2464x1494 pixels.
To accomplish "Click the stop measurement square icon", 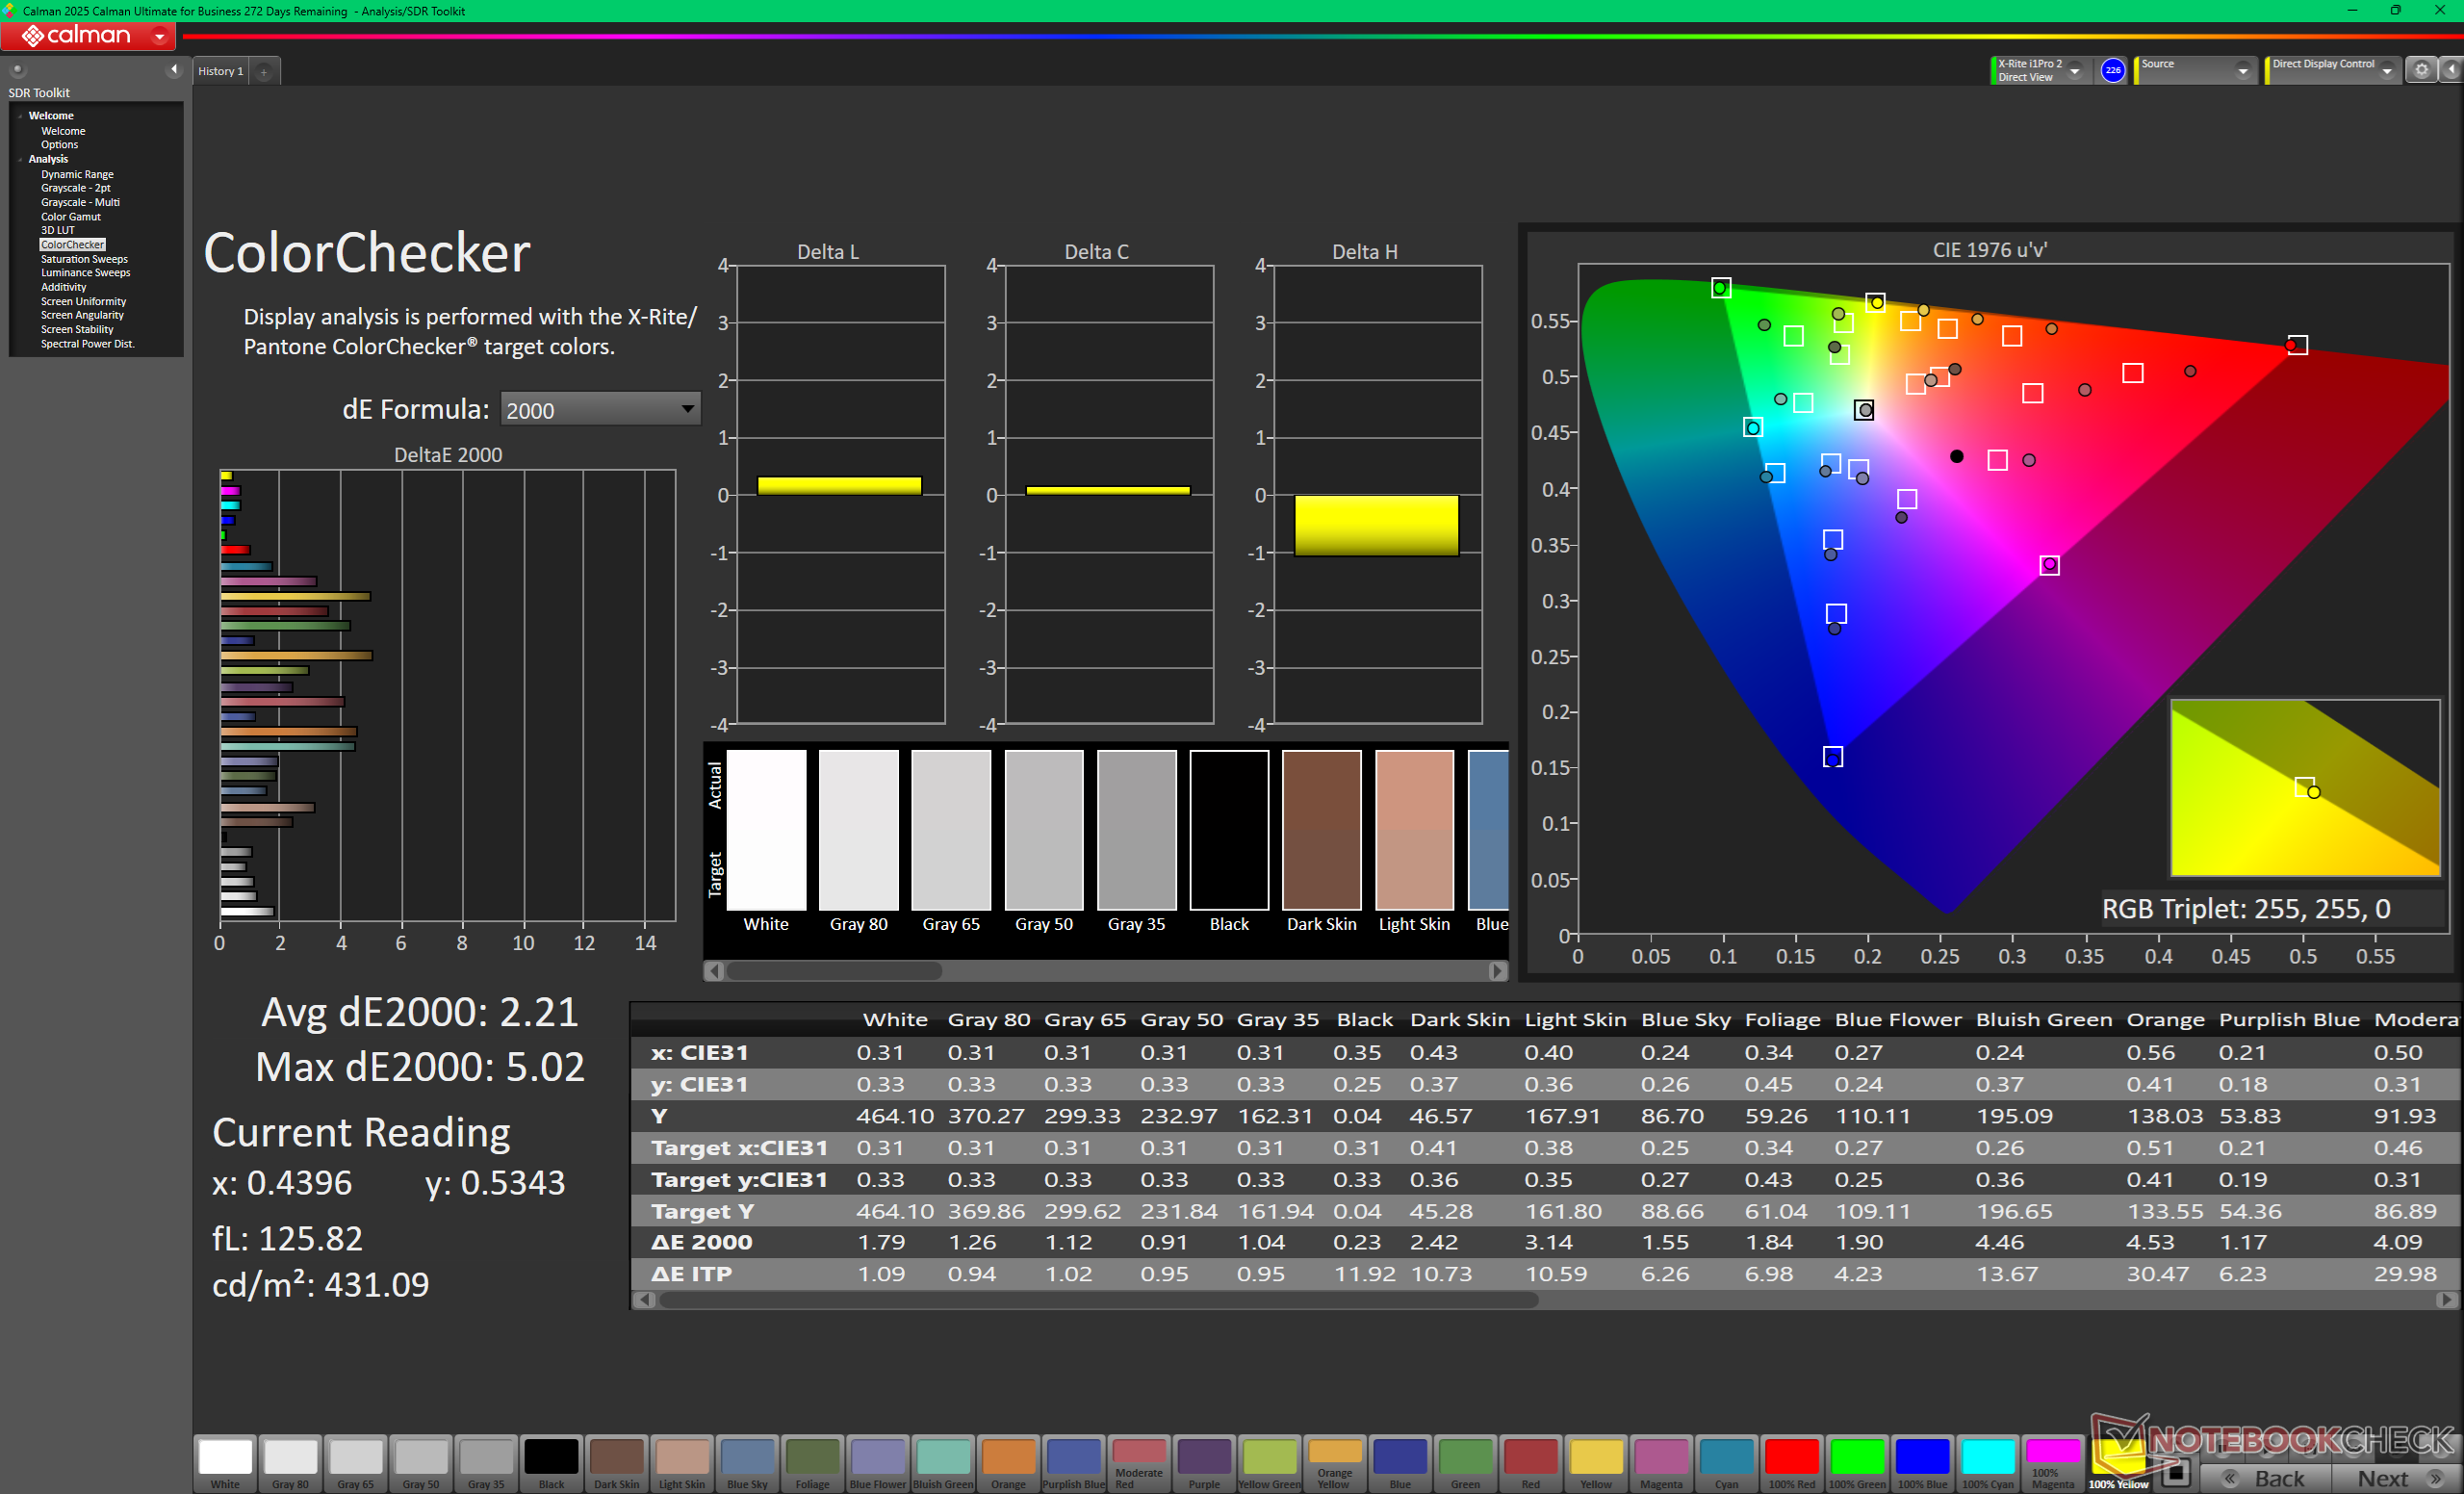I will [2174, 1473].
